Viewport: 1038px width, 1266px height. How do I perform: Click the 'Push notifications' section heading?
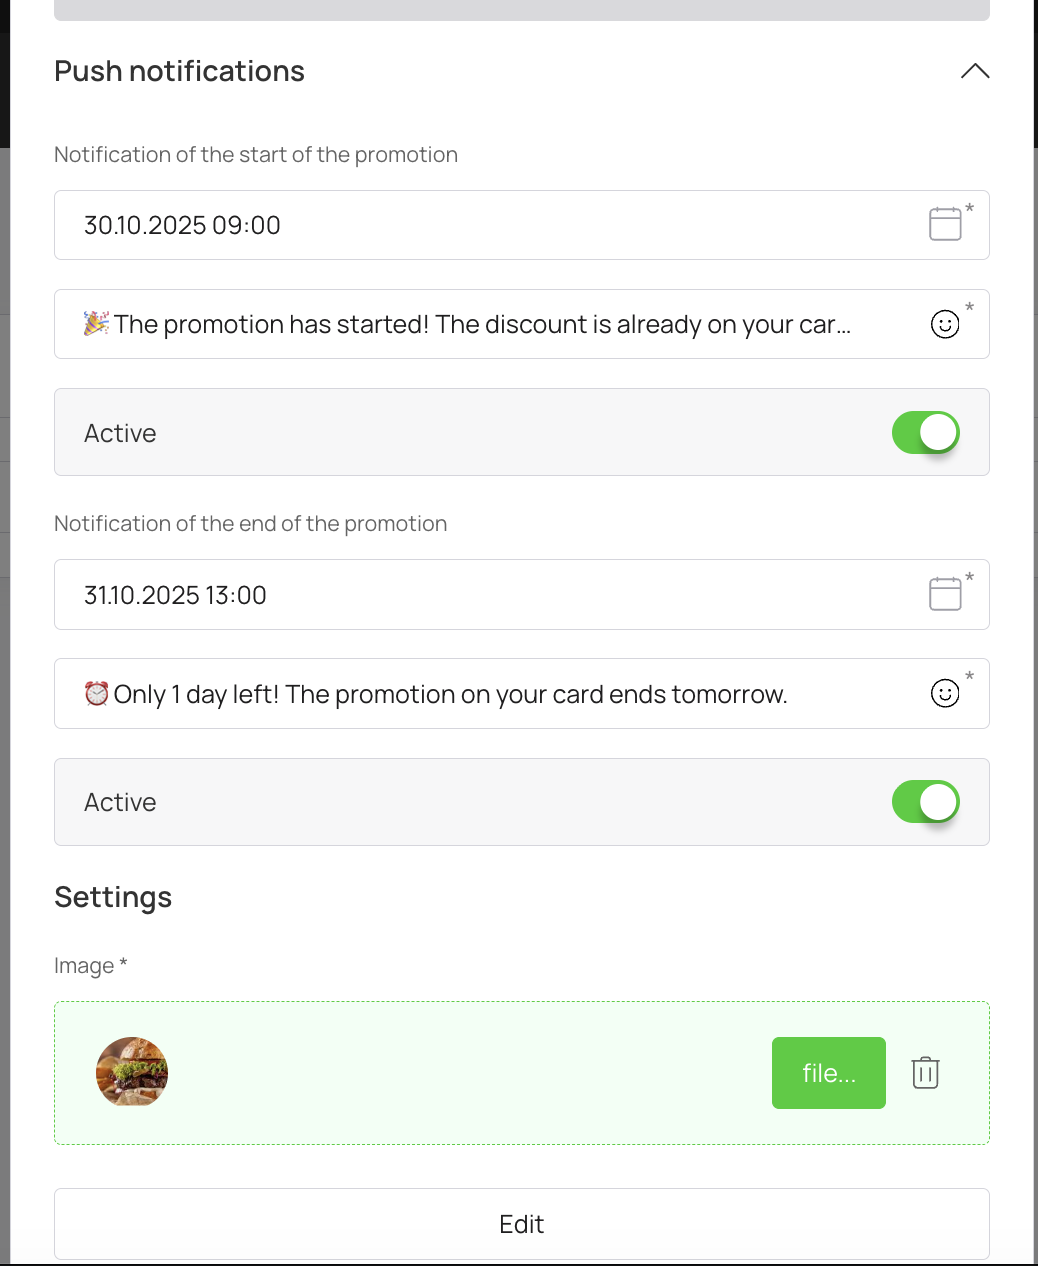[x=179, y=71]
